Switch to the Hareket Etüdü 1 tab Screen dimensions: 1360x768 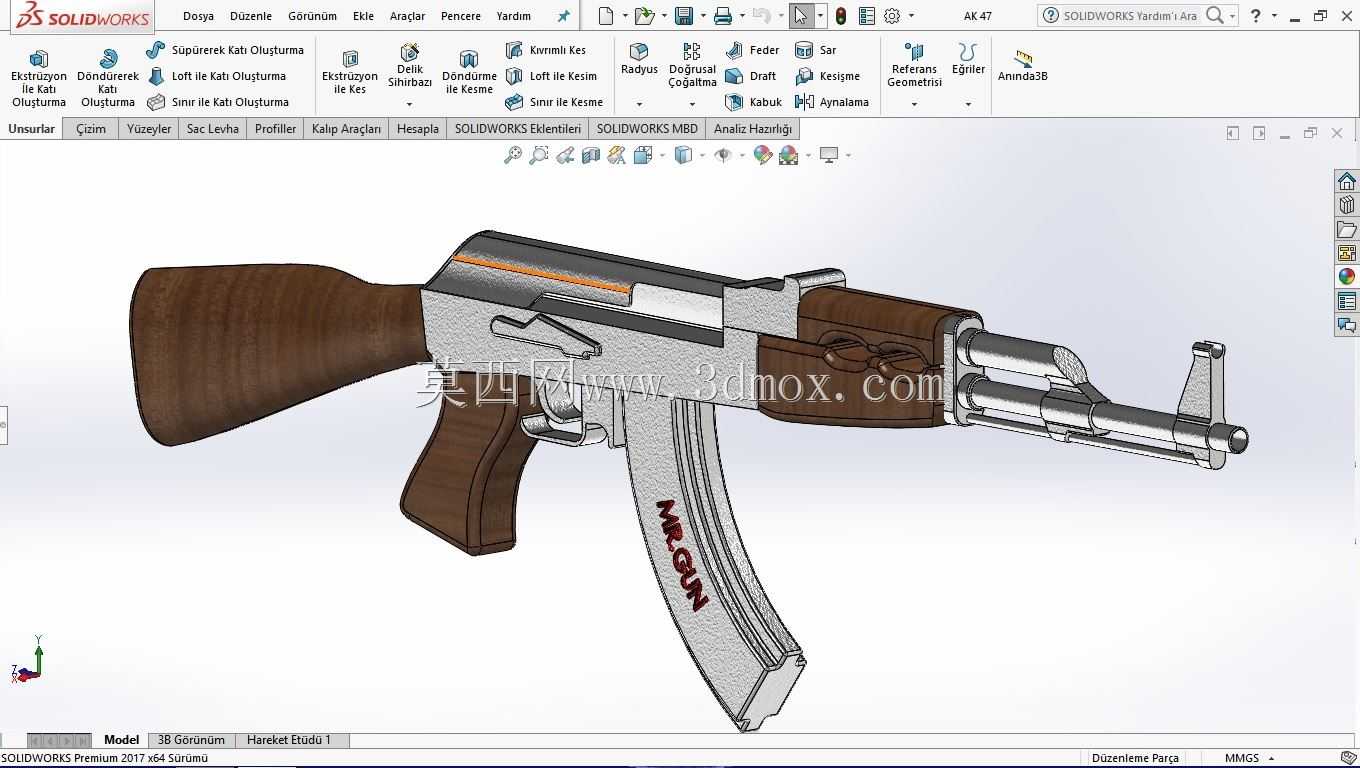click(289, 740)
